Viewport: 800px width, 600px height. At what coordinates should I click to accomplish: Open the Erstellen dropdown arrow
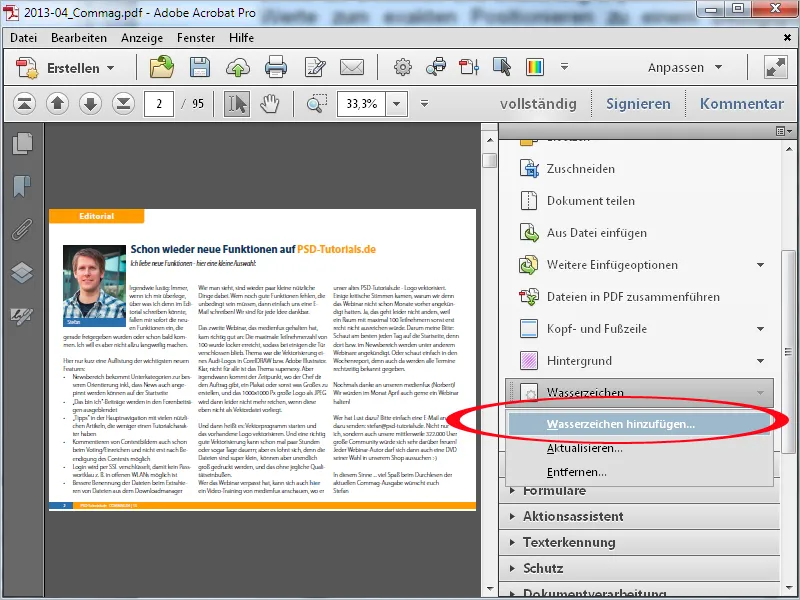111,68
